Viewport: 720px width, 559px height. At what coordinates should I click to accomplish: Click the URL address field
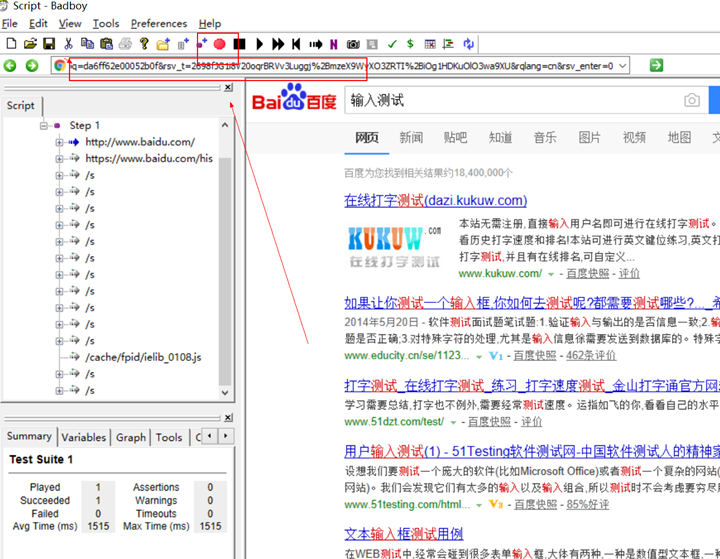coord(342,66)
